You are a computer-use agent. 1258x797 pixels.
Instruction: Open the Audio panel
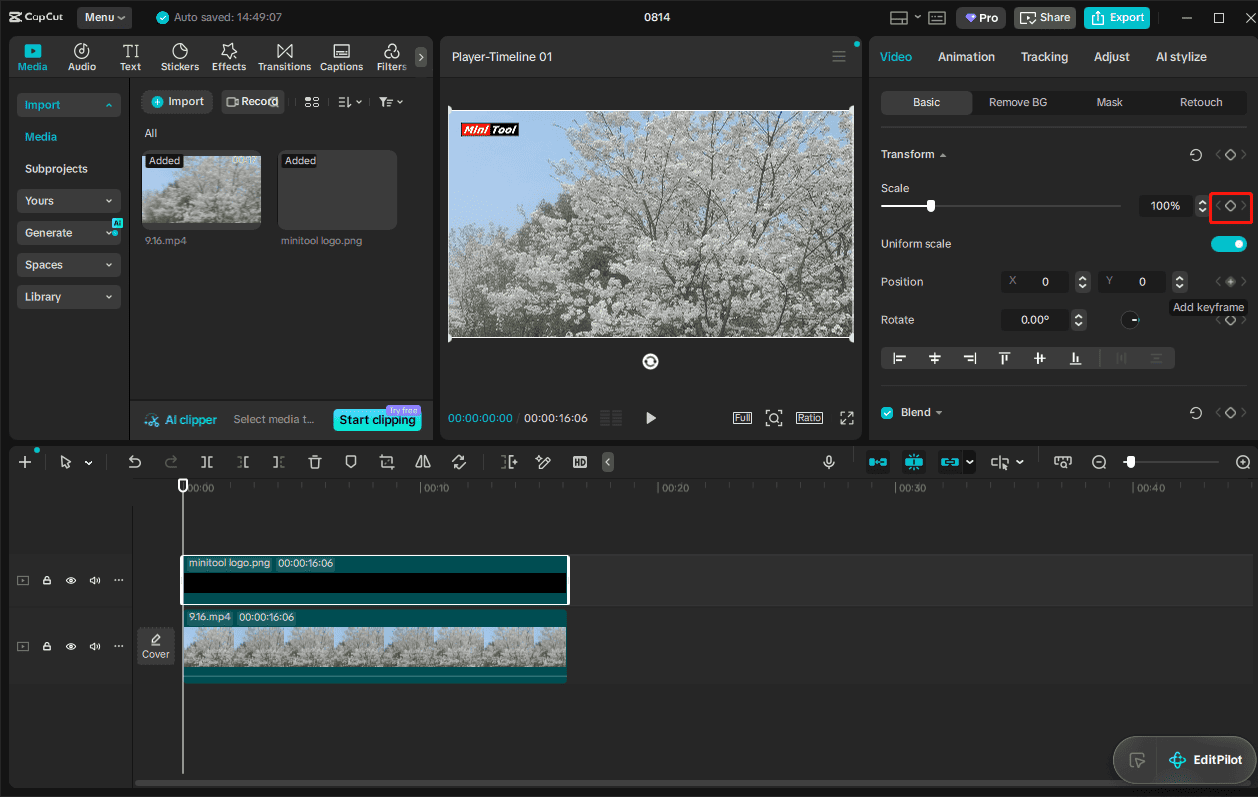click(x=82, y=57)
